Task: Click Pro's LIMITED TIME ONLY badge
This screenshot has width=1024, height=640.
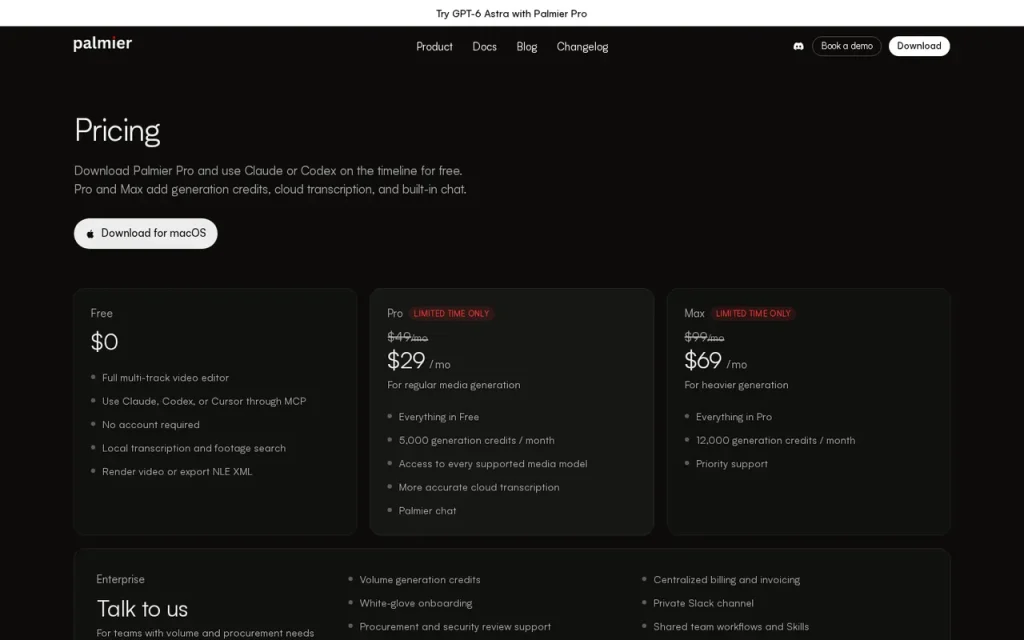Action: 451,313
